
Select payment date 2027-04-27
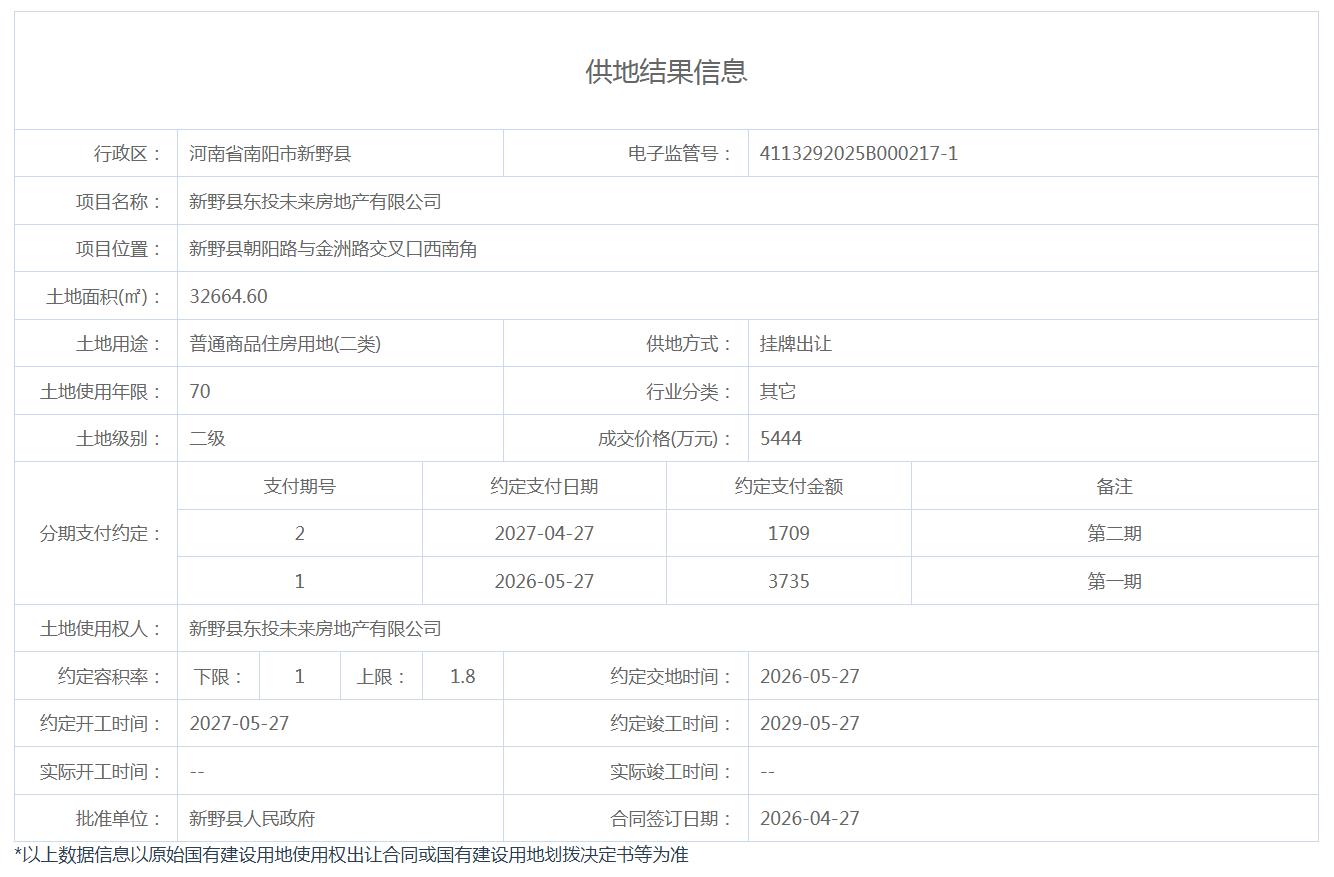click(x=544, y=534)
